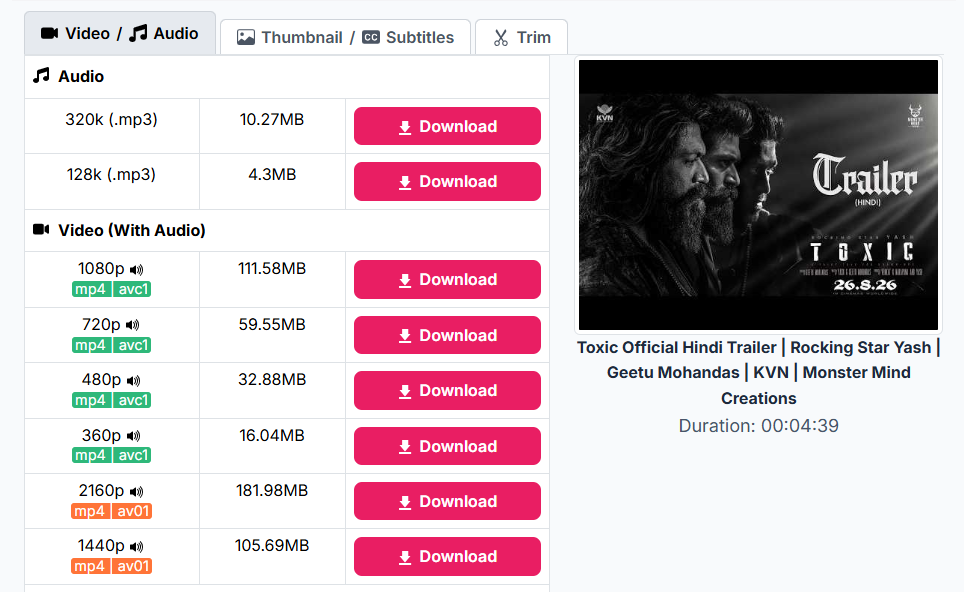
Task: Open the Thumbnail / Subtitles tab
Action: point(346,37)
